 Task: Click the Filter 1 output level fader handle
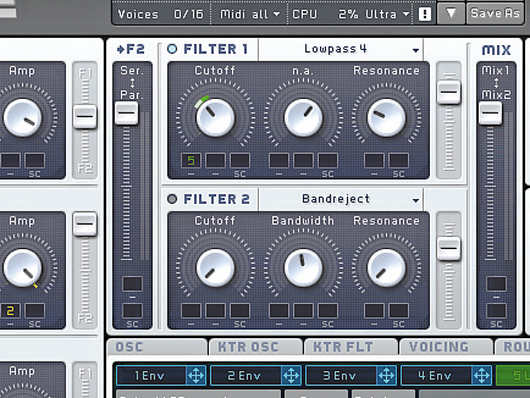pyautogui.click(x=449, y=92)
